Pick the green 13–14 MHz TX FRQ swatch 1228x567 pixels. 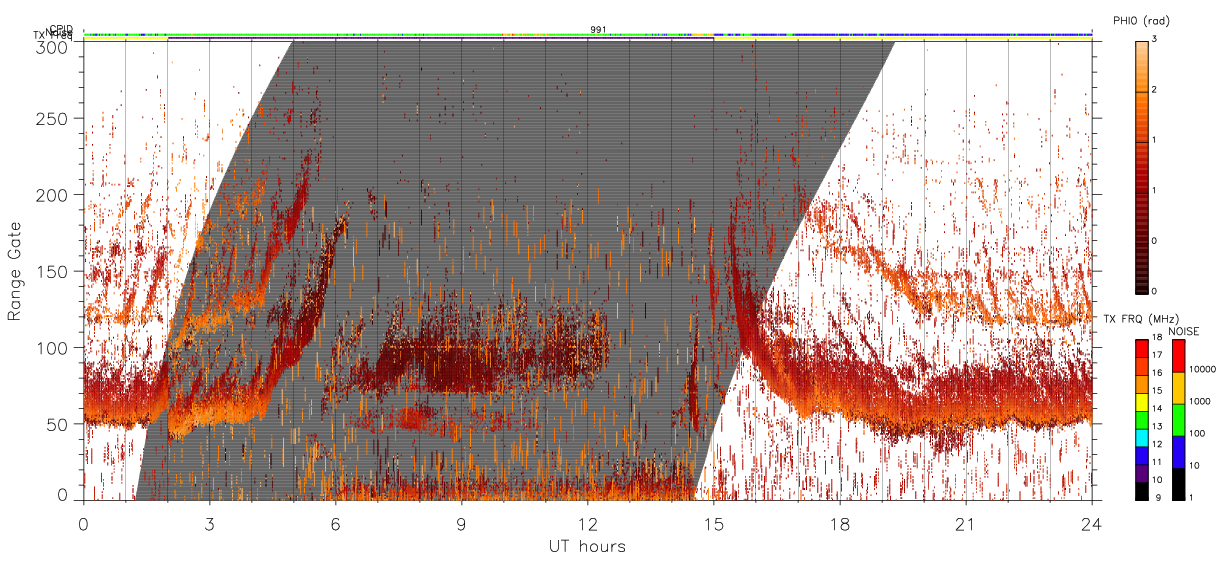[1142, 420]
